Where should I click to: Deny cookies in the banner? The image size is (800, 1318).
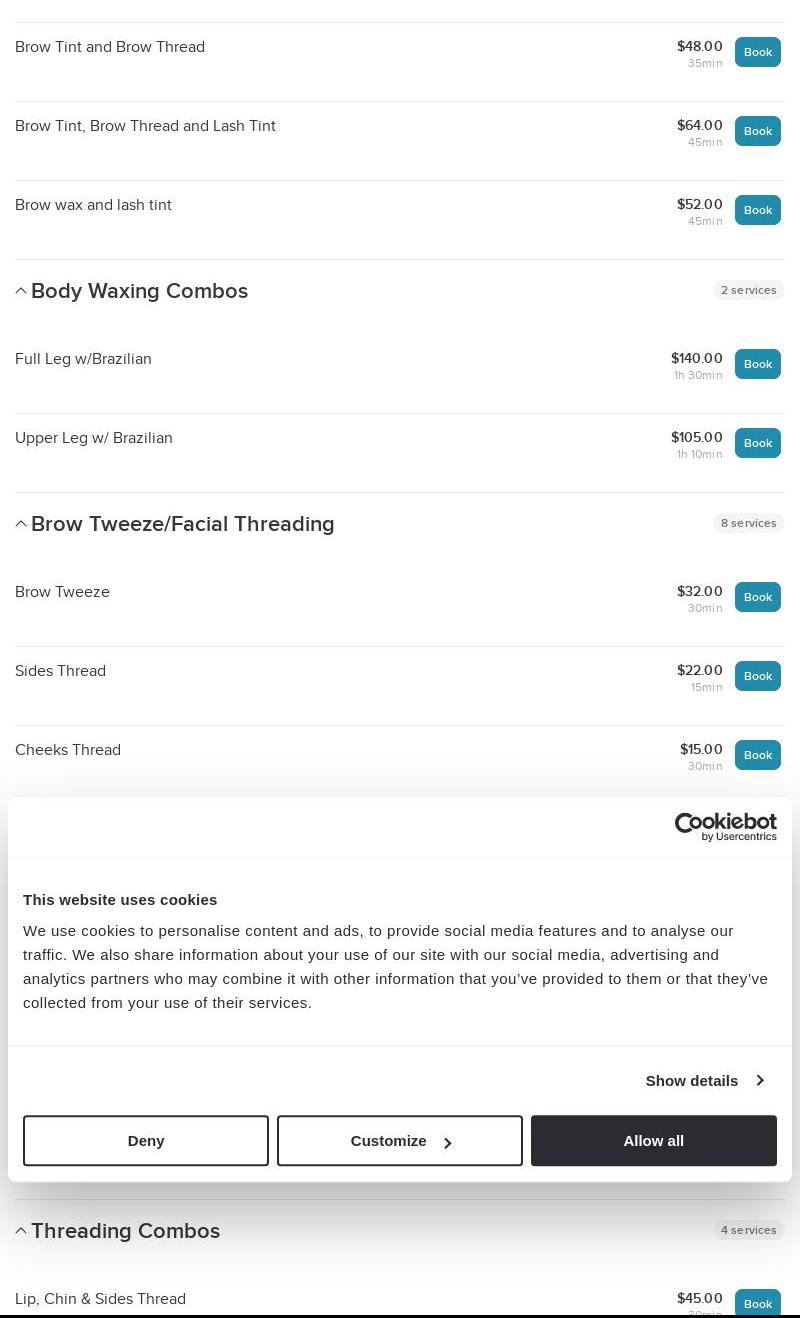[x=146, y=1141]
